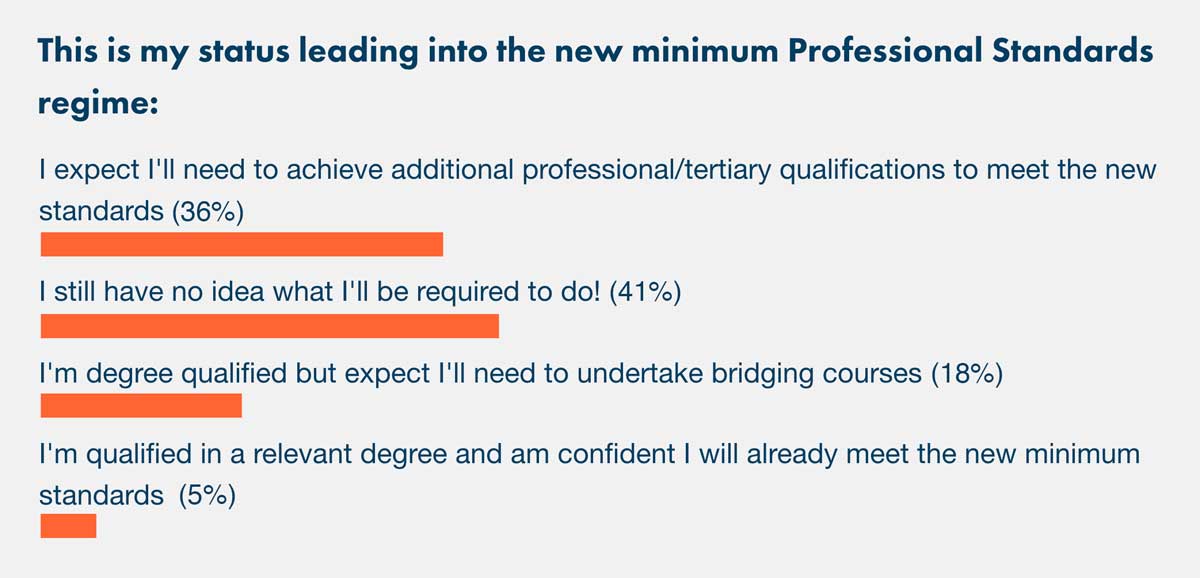Click 'standards' next to the 5% label

(101, 495)
